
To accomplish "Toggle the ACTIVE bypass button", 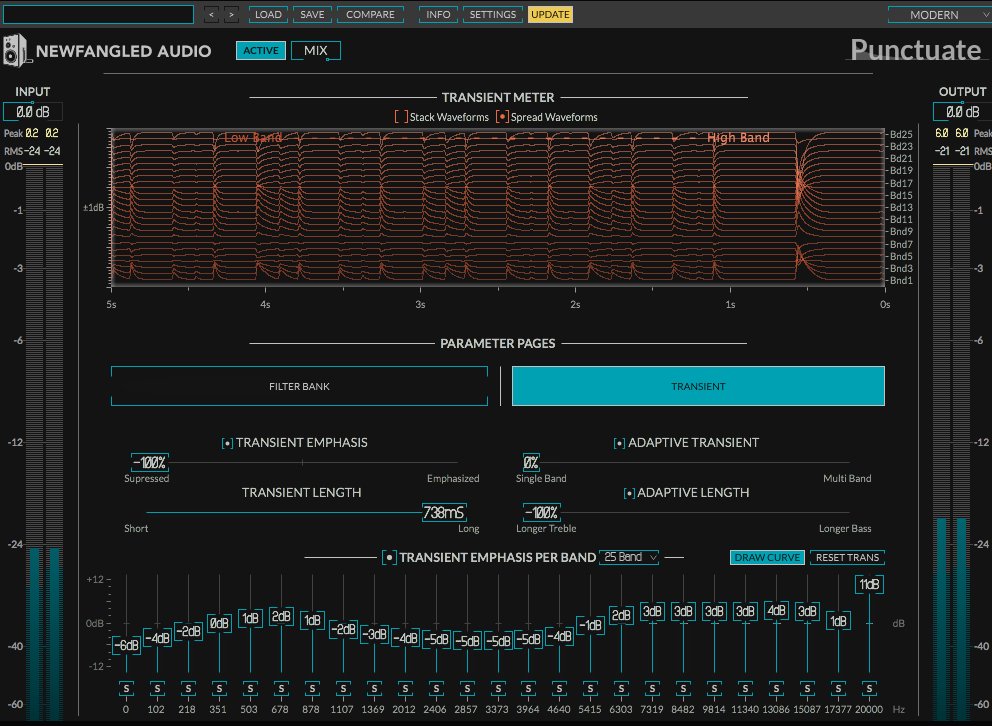I will coord(261,51).
